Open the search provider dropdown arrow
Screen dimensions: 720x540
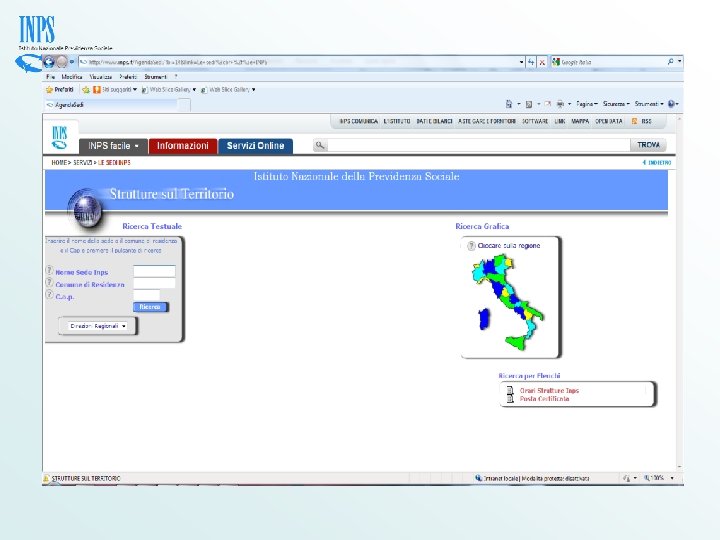[x=680, y=62]
